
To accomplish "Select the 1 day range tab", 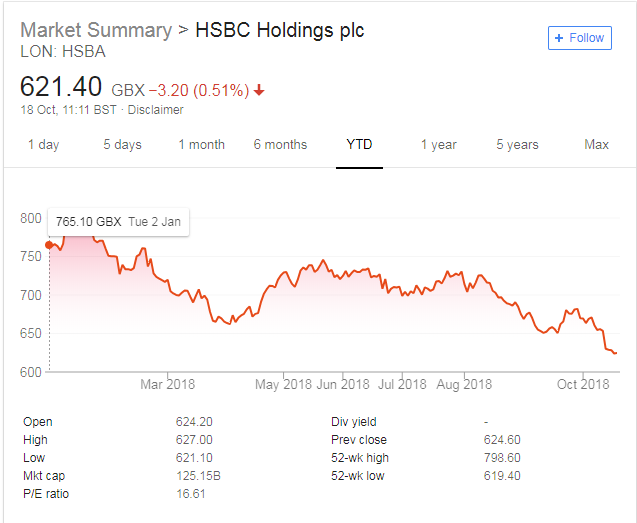I will click(43, 145).
